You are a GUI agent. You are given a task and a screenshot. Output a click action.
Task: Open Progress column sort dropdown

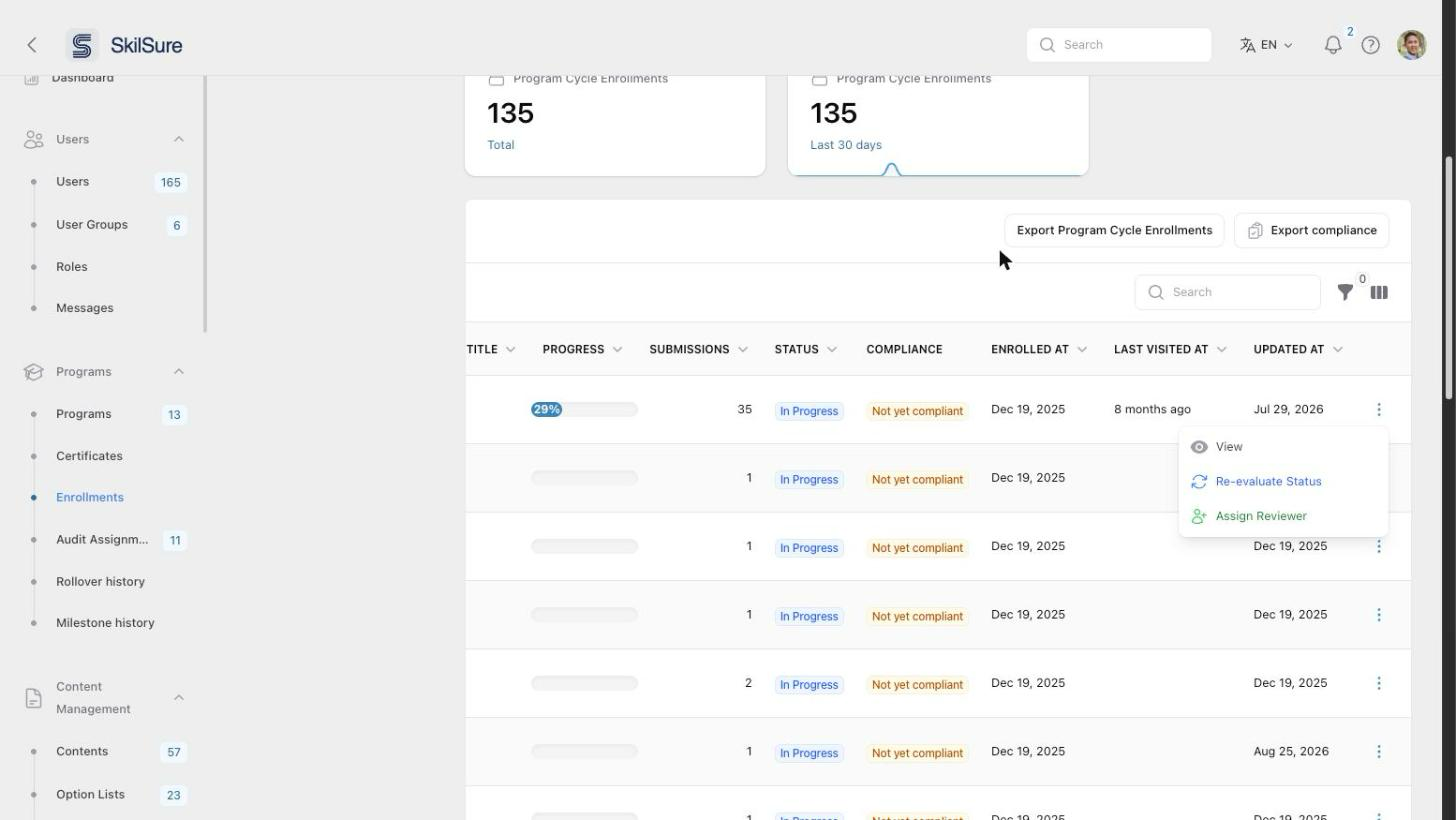[617, 350]
